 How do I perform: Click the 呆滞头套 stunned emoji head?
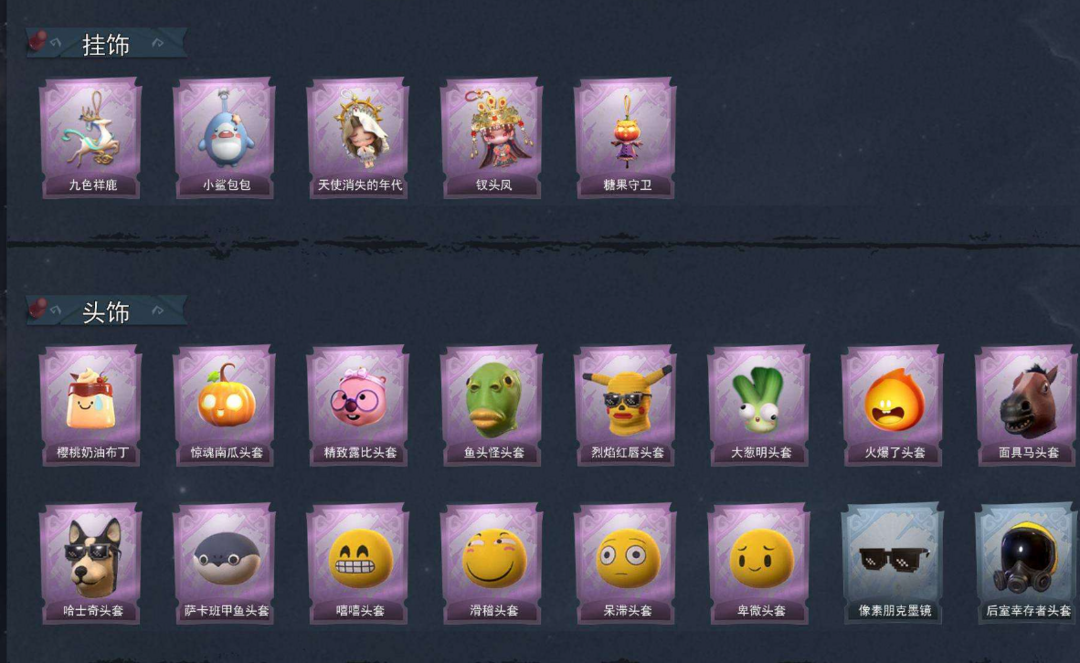pos(626,563)
